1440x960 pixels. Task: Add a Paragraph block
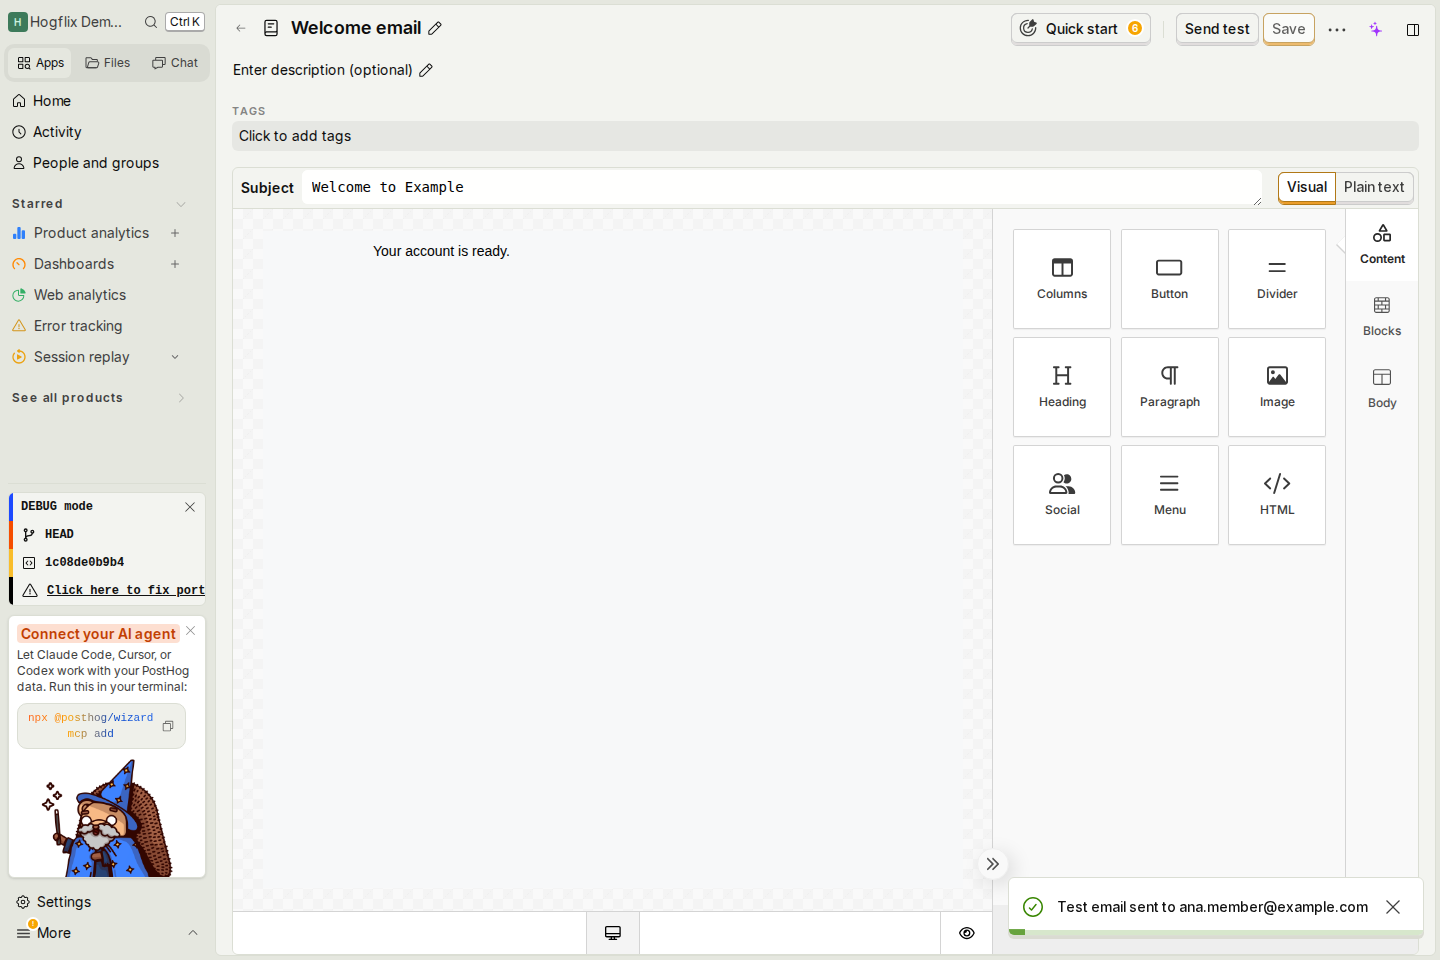(1169, 387)
